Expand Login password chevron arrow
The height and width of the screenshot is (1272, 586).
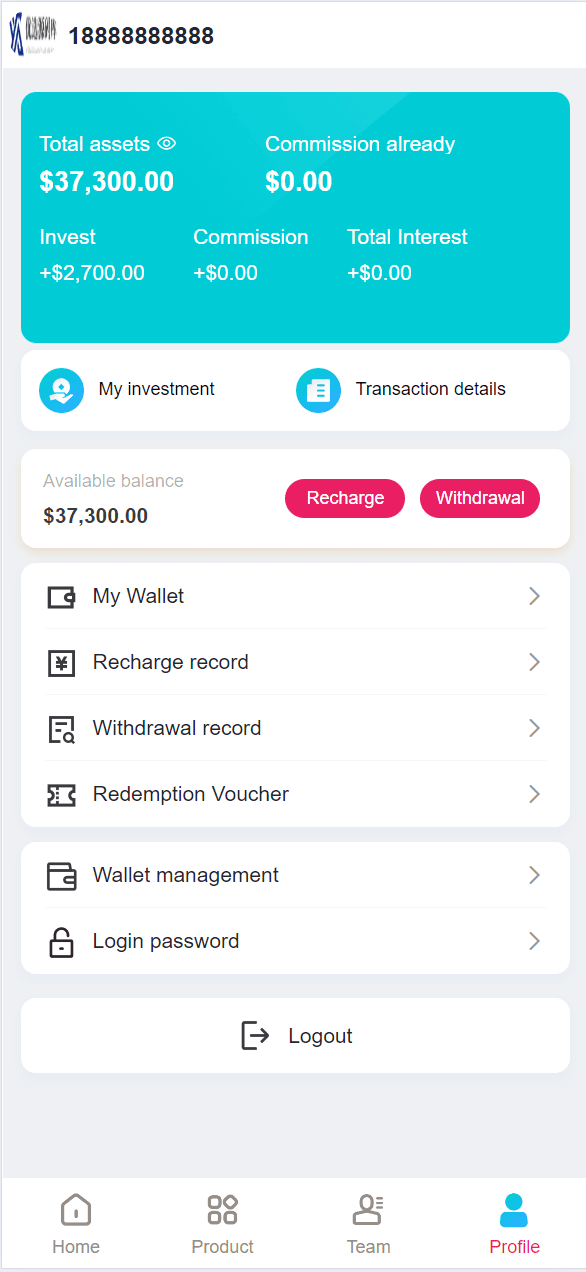pyautogui.click(x=534, y=942)
